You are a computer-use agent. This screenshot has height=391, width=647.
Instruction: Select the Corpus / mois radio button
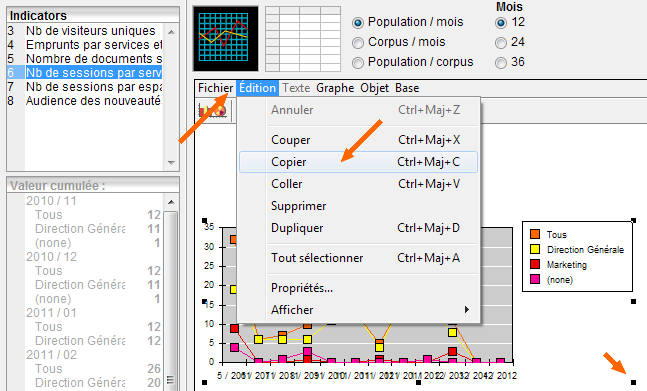[358, 42]
